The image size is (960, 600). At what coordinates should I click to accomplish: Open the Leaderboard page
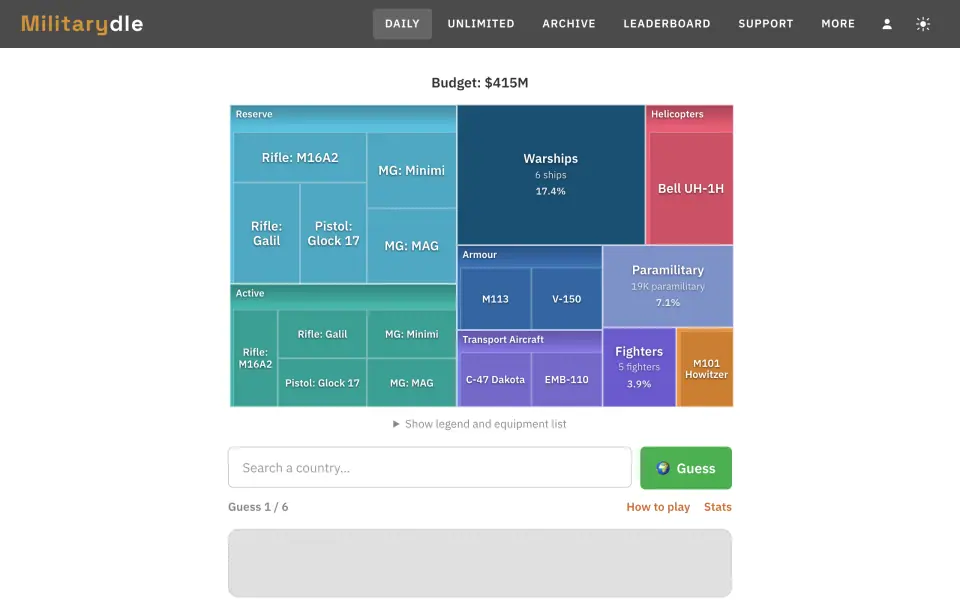pos(667,24)
